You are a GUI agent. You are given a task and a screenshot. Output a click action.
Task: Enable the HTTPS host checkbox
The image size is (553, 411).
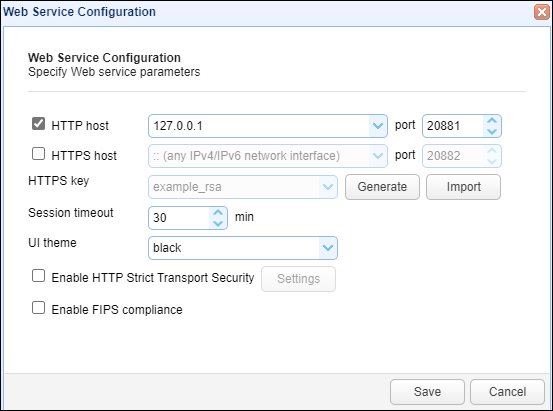coord(38,153)
